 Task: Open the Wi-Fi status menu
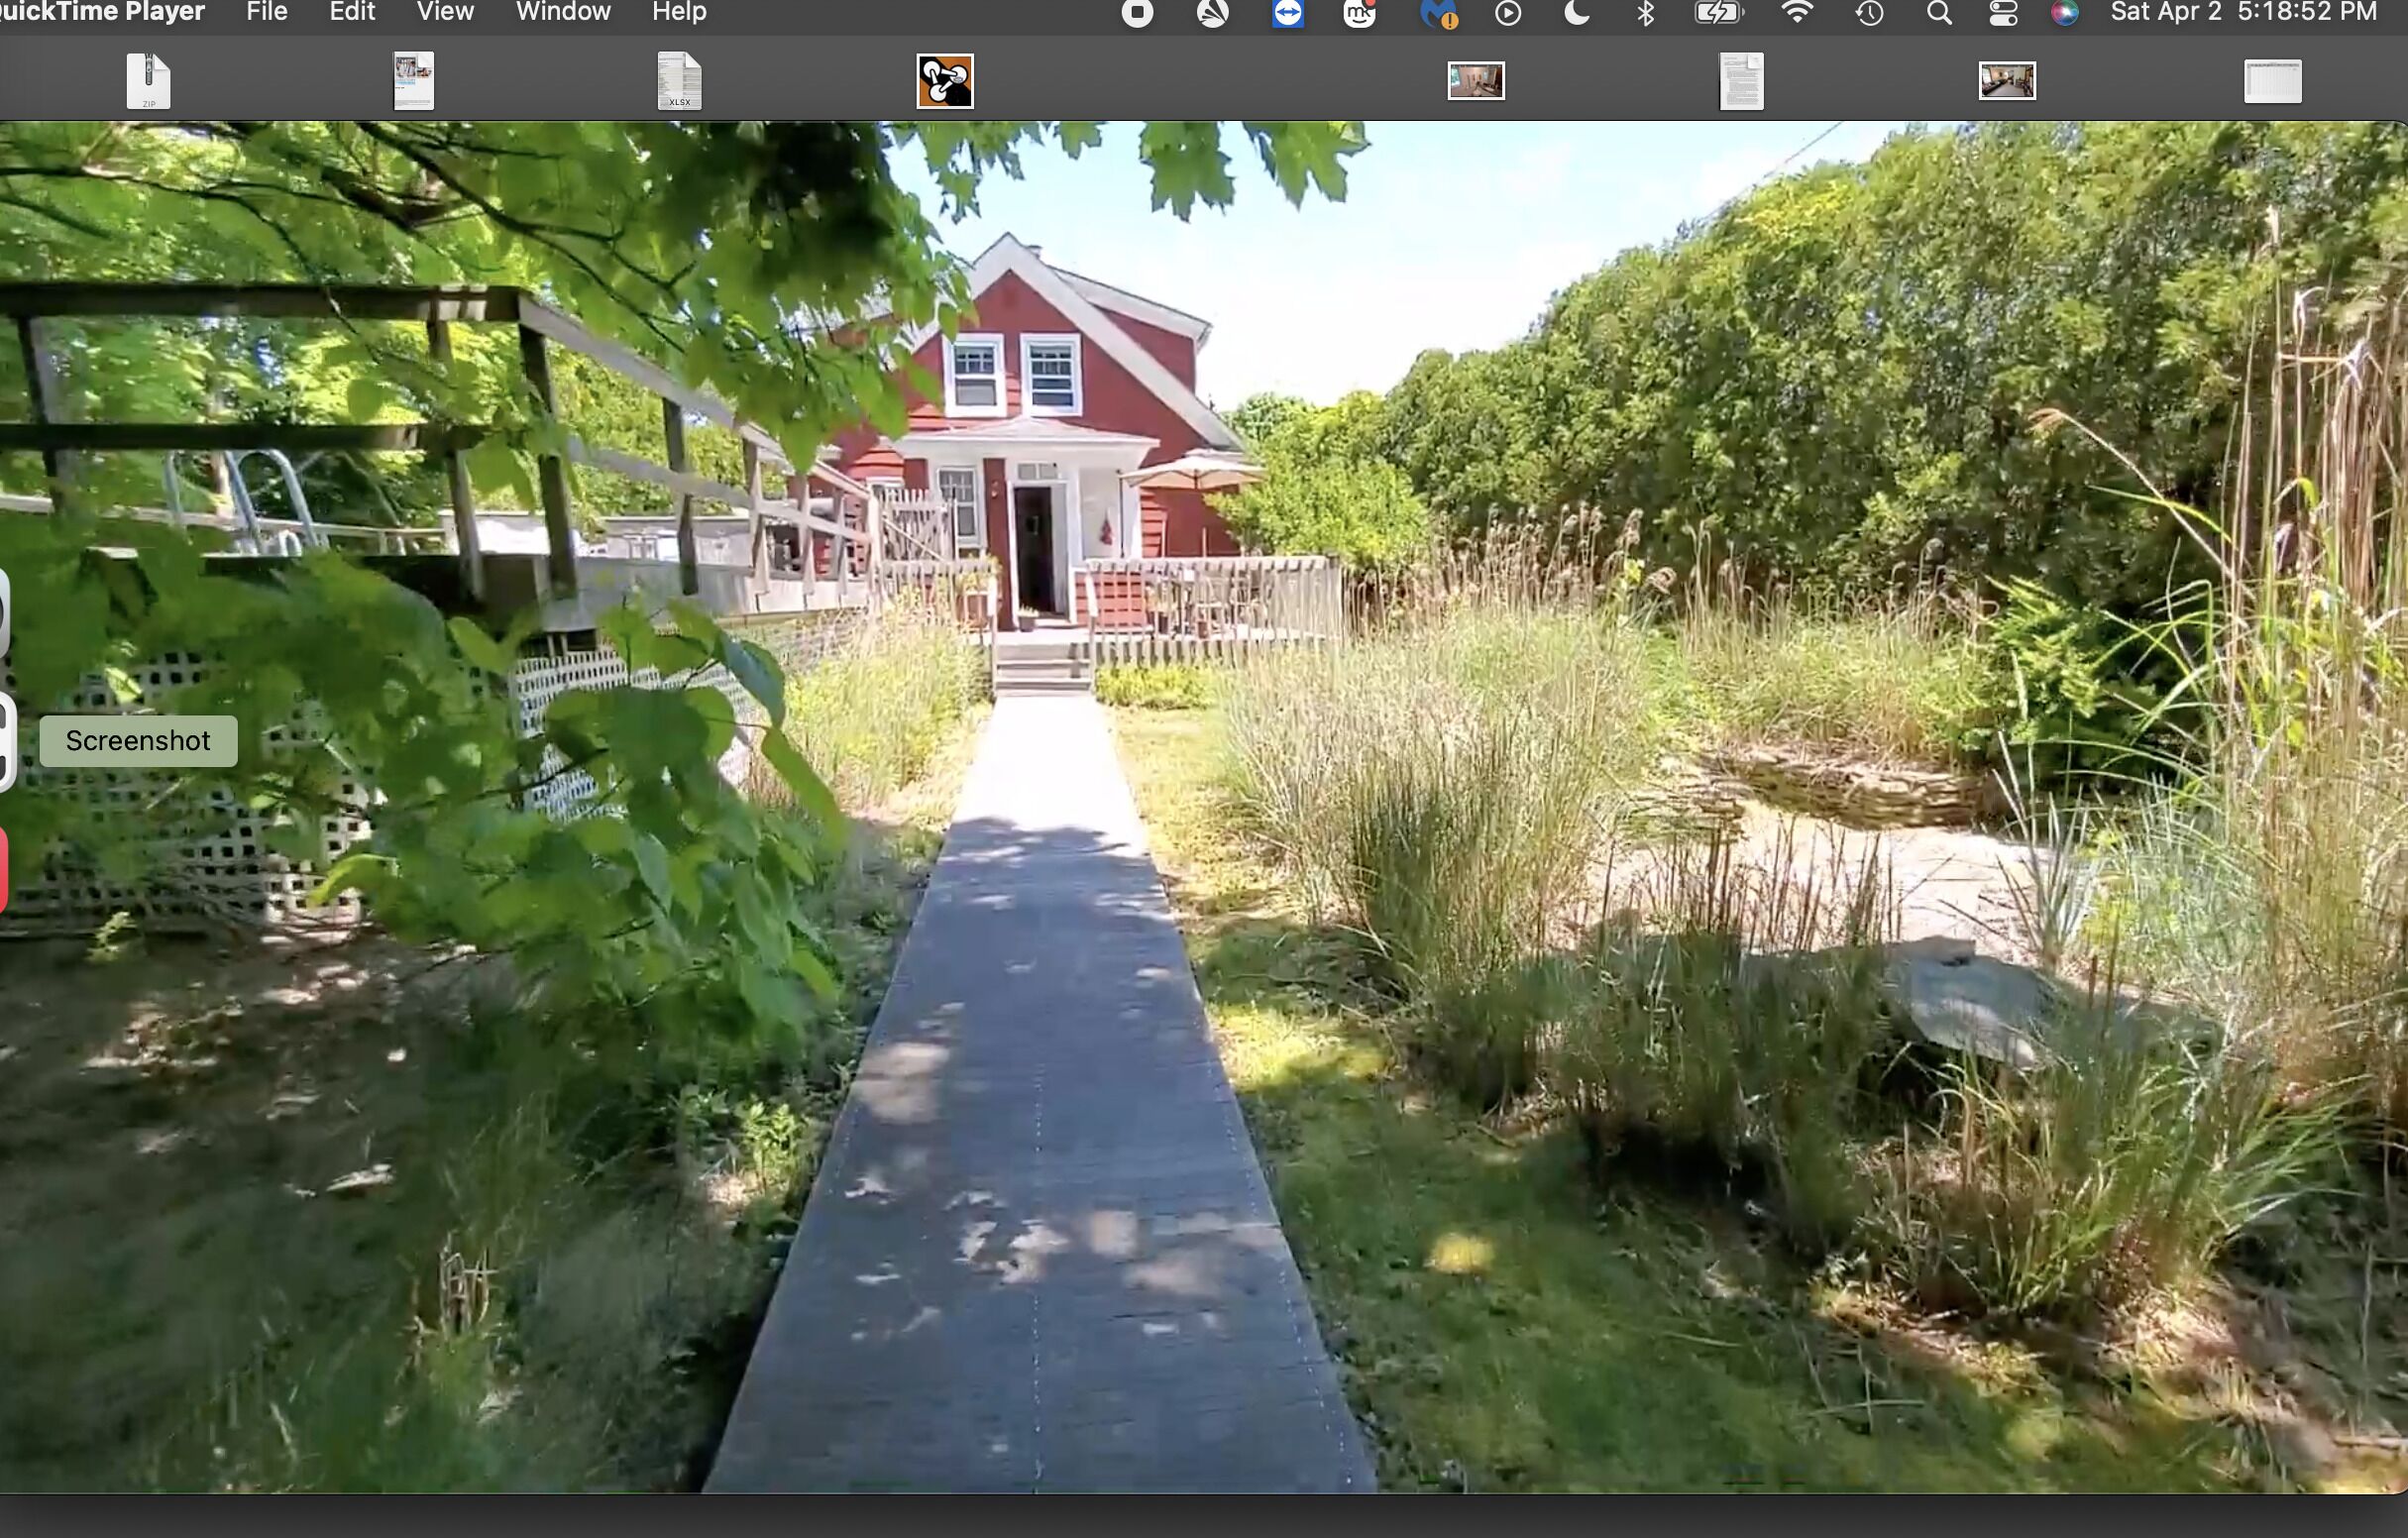click(x=1797, y=13)
